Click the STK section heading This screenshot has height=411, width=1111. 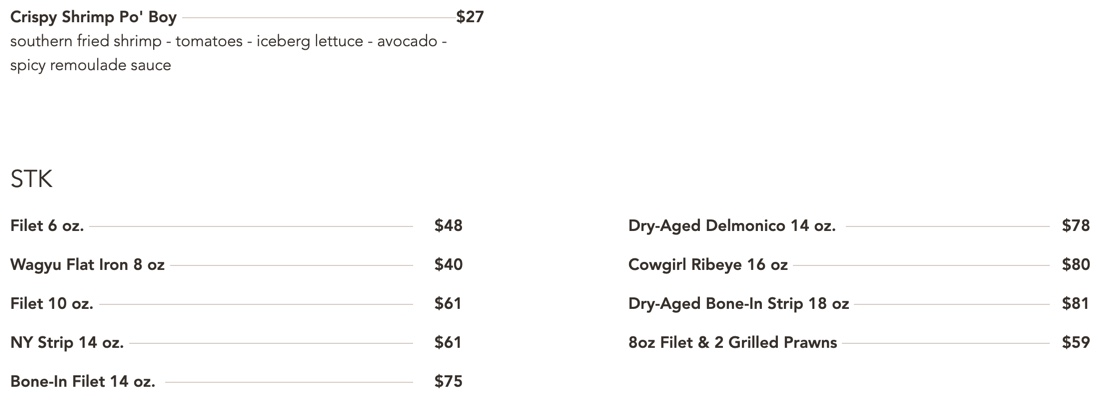[x=31, y=180]
